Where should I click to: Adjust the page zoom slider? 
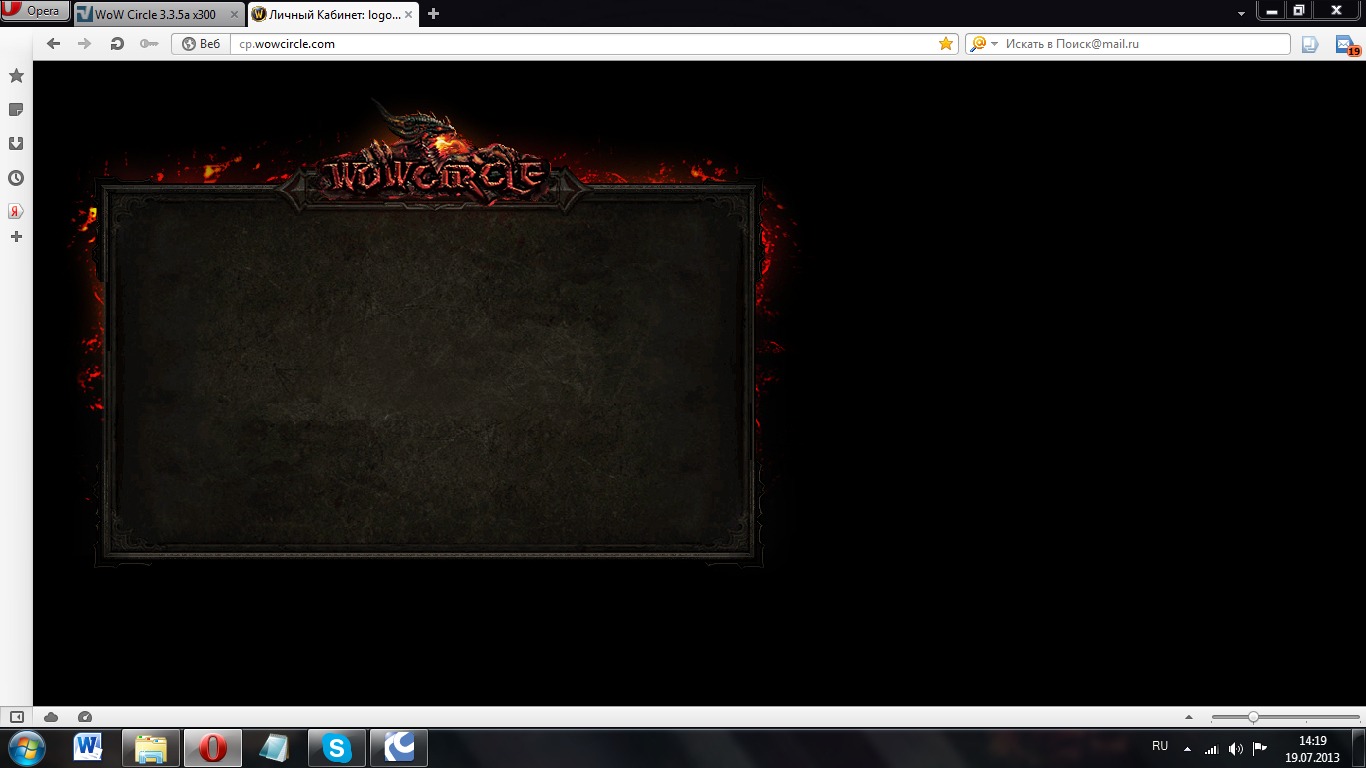click(x=1285, y=717)
